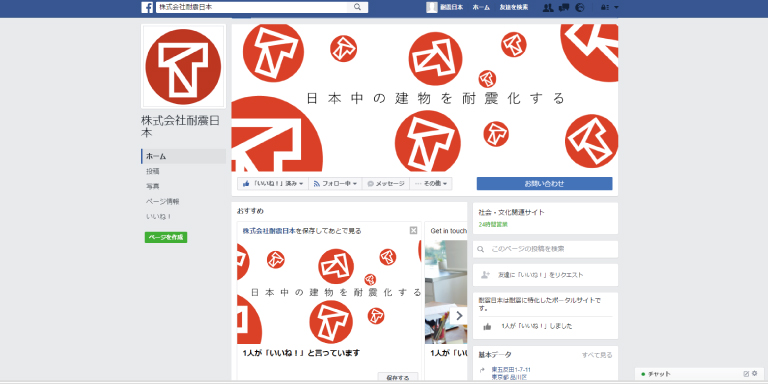768x384 pixels.
Task: Click the 基本データ section heading
Action: pos(495,355)
